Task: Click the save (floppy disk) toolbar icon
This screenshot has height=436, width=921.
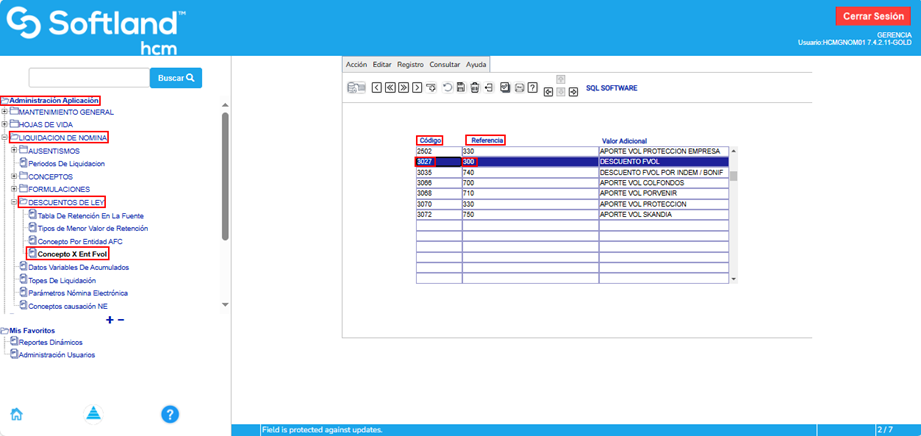Action: click(x=460, y=88)
